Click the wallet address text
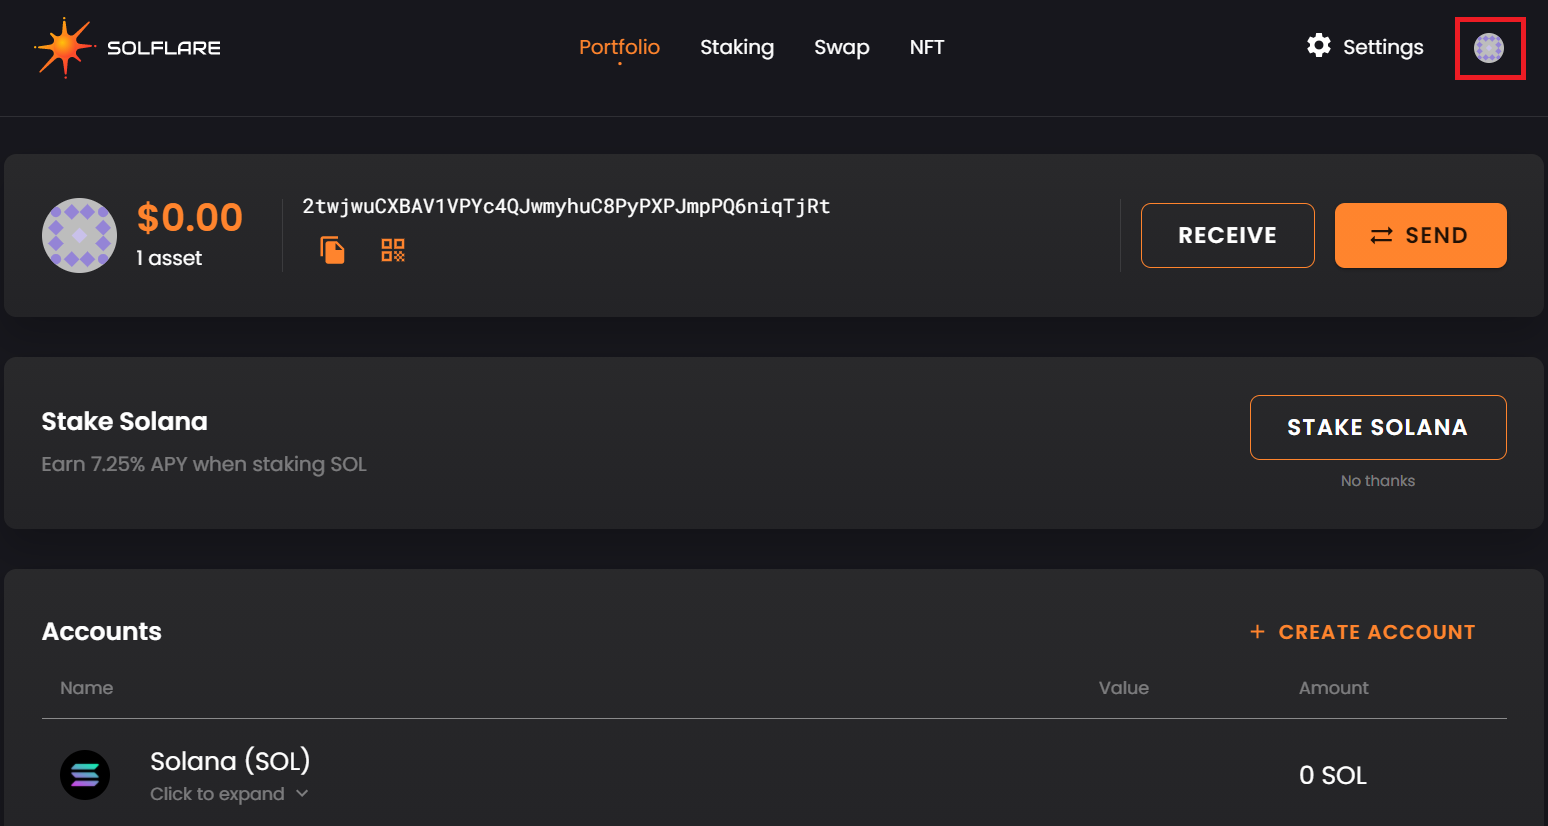Screen dimensions: 1548x826 click(x=566, y=206)
